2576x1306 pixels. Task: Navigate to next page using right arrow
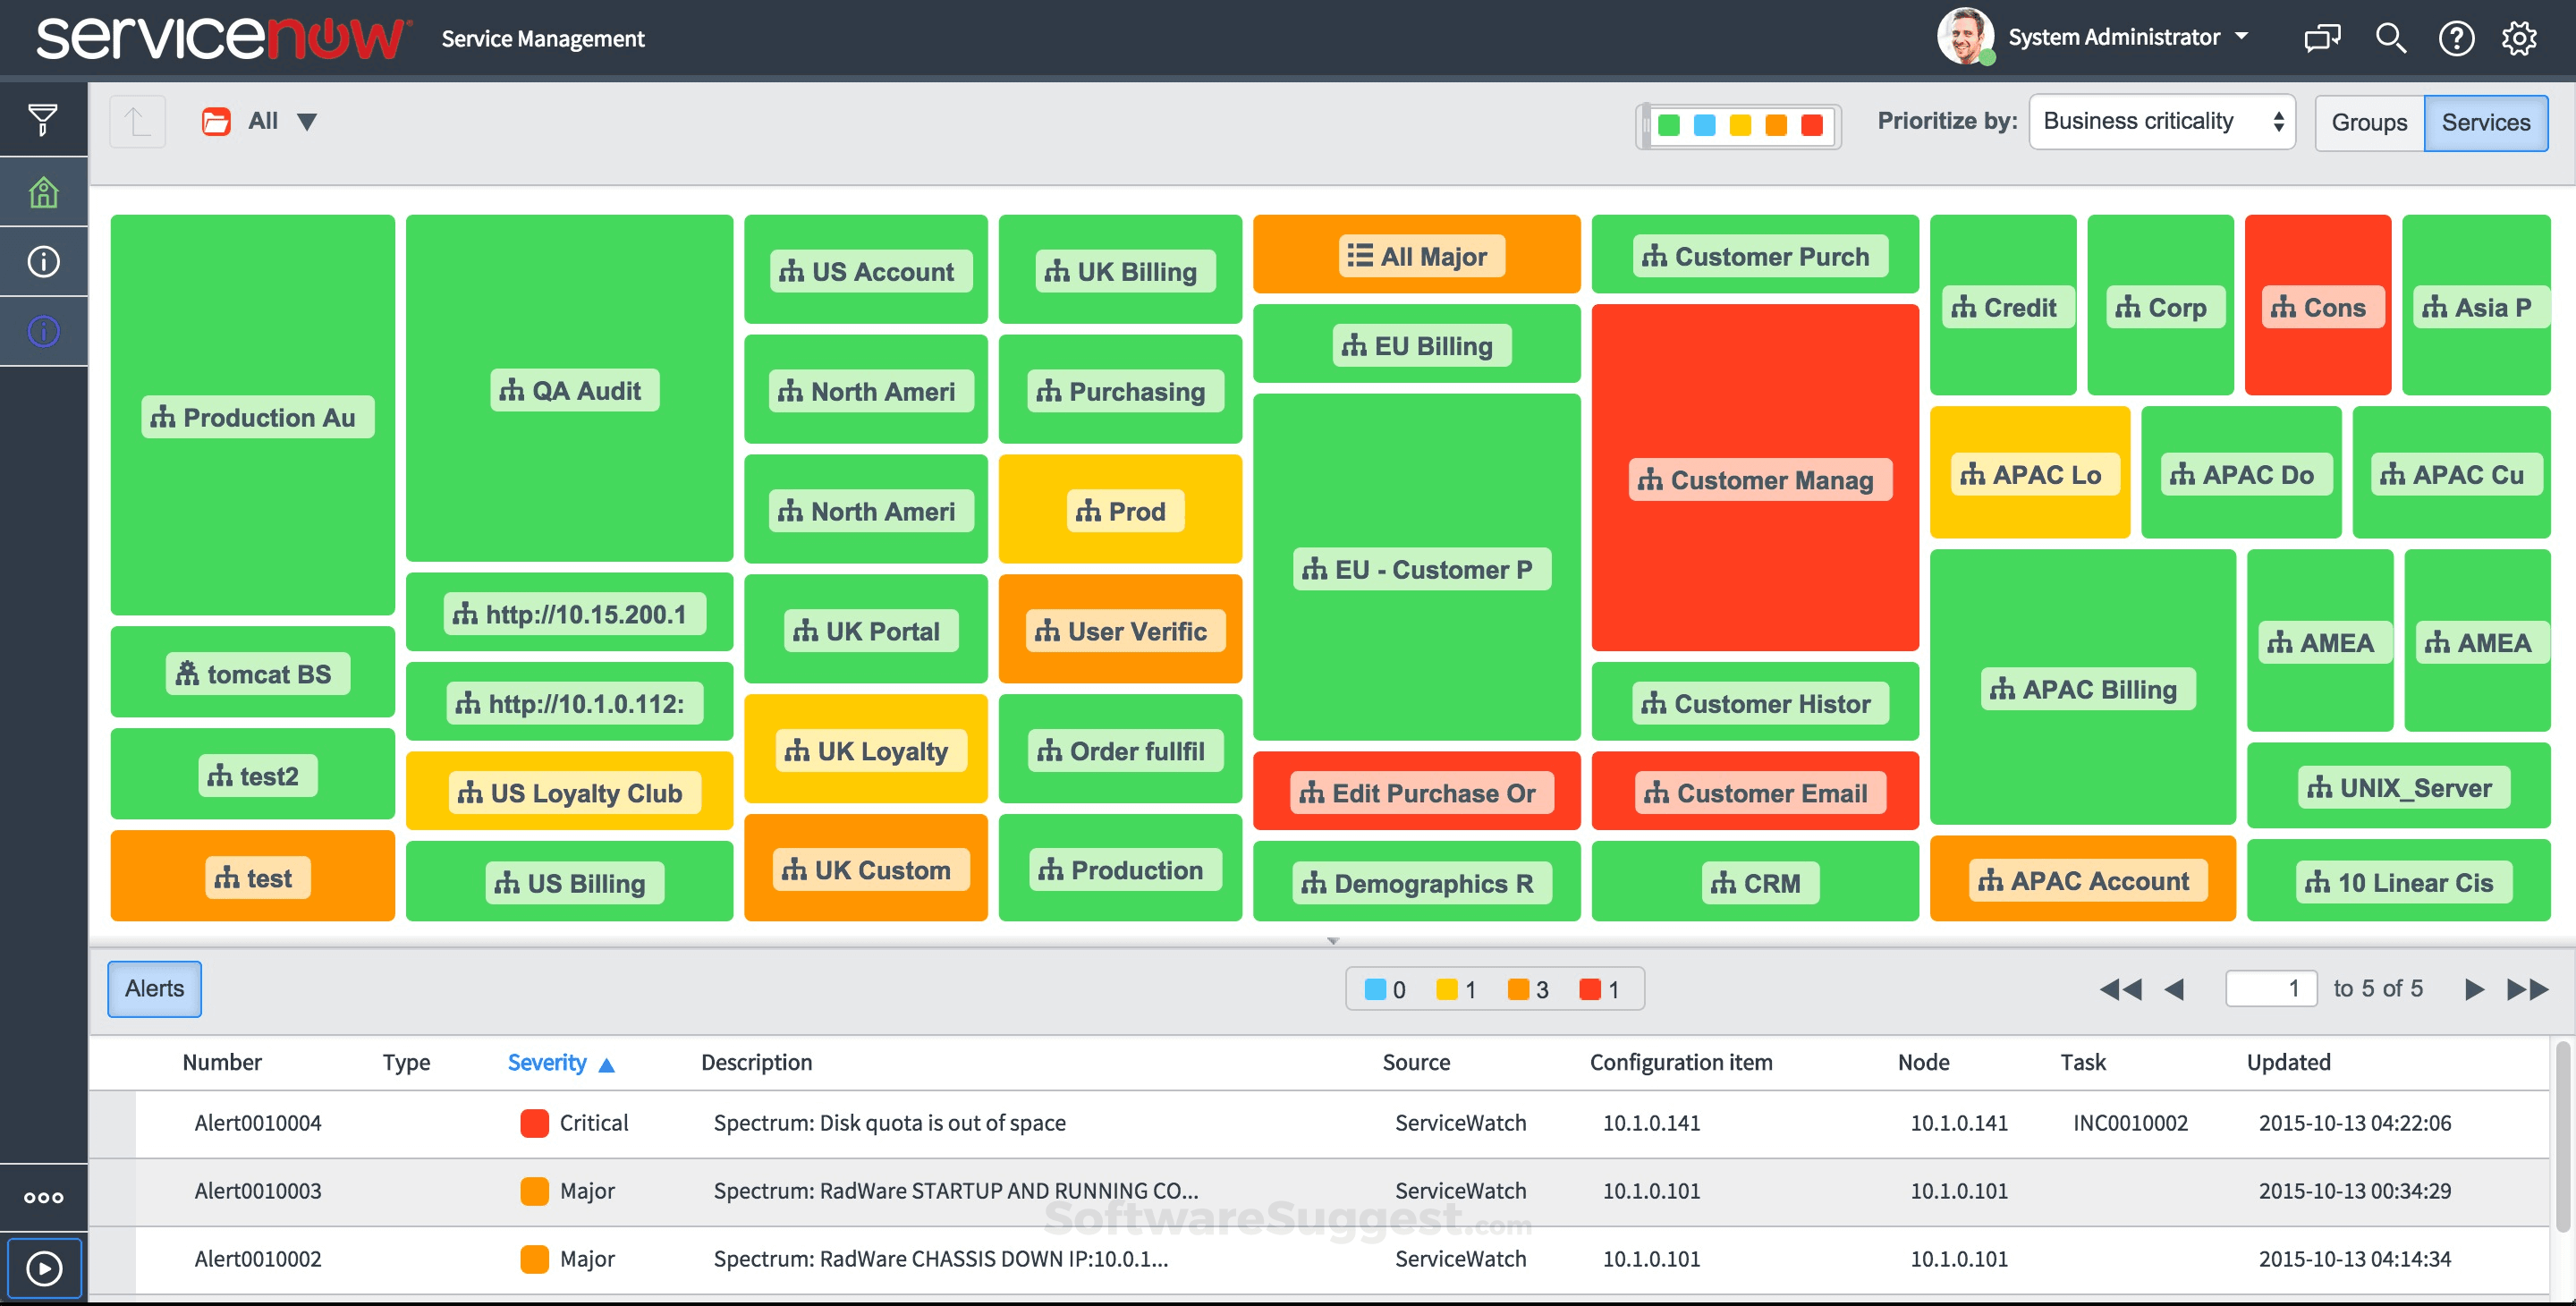(x=2470, y=988)
